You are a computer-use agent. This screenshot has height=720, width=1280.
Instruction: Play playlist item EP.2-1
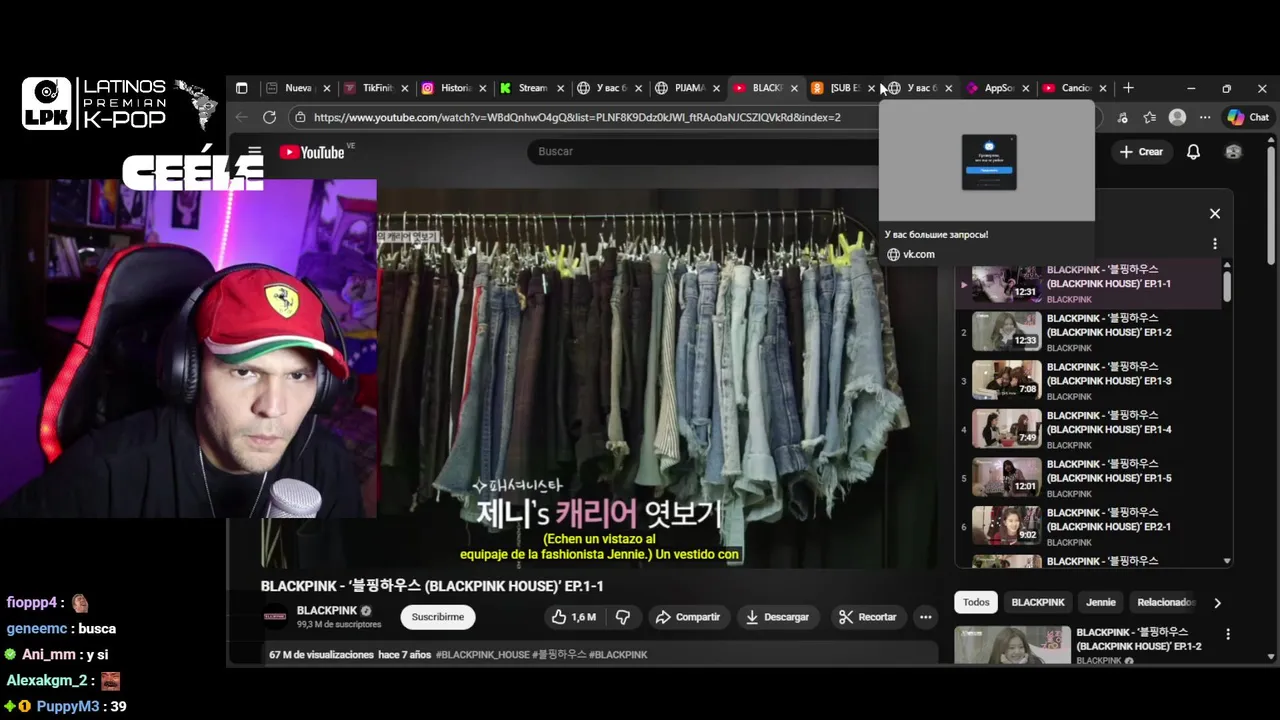click(1088, 526)
